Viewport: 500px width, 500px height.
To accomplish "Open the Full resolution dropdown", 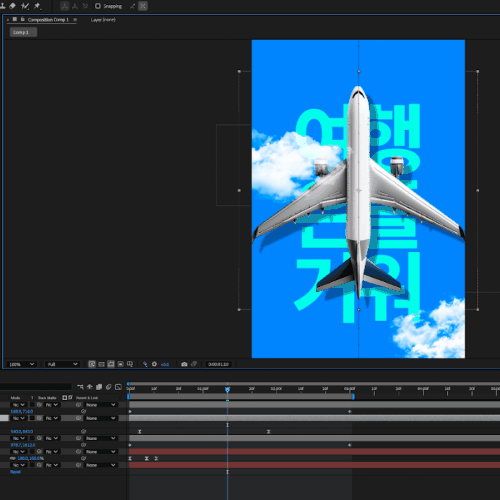I will click(62, 364).
